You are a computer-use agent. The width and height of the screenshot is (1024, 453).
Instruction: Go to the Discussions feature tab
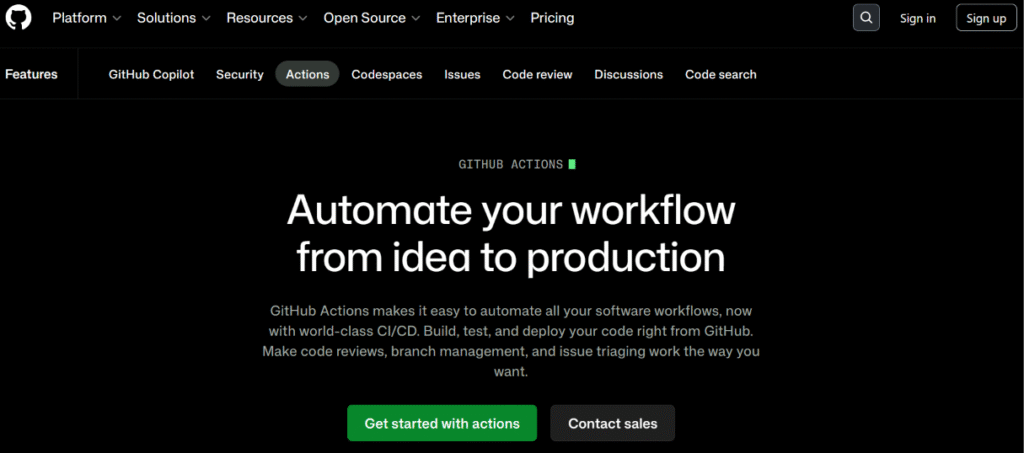point(628,74)
